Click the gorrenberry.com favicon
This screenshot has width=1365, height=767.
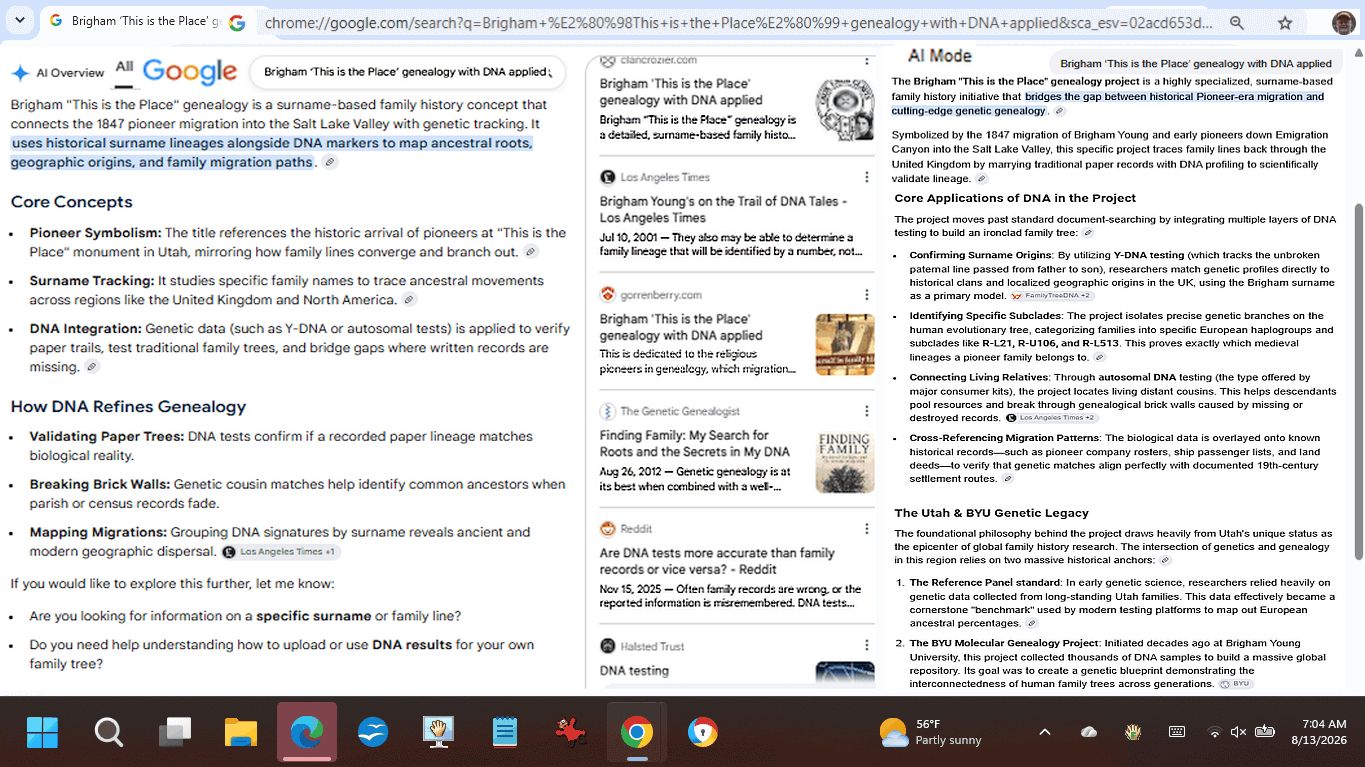[x=608, y=294]
